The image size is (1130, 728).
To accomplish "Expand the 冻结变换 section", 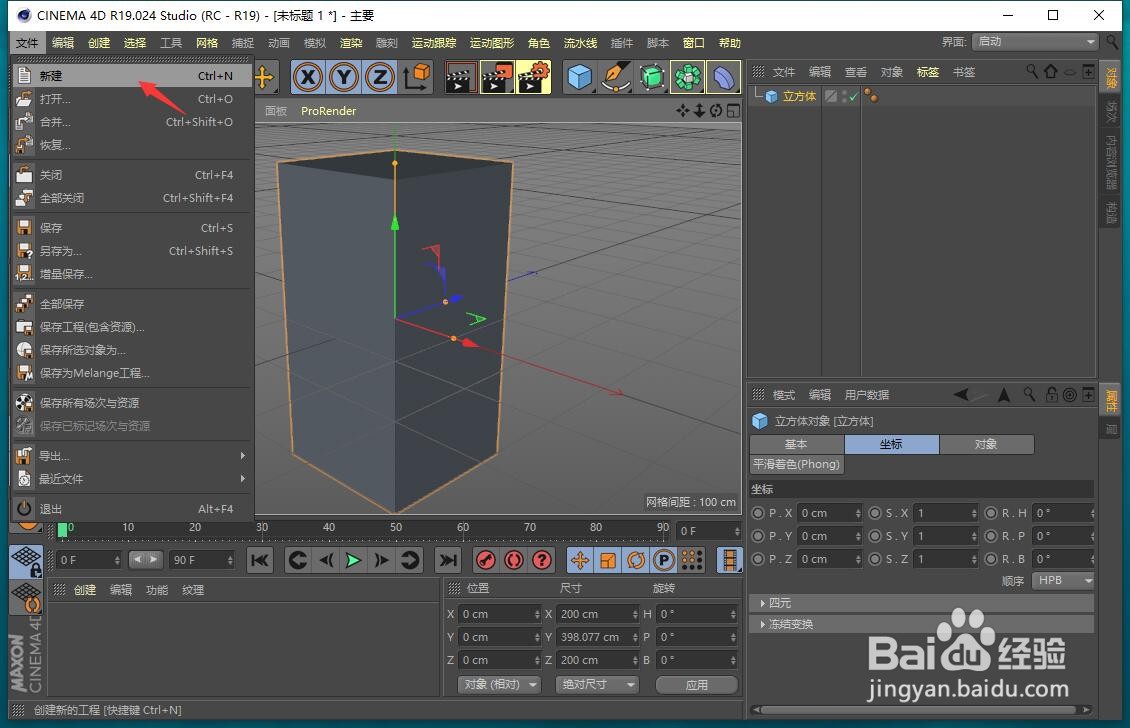I will click(922, 624).
